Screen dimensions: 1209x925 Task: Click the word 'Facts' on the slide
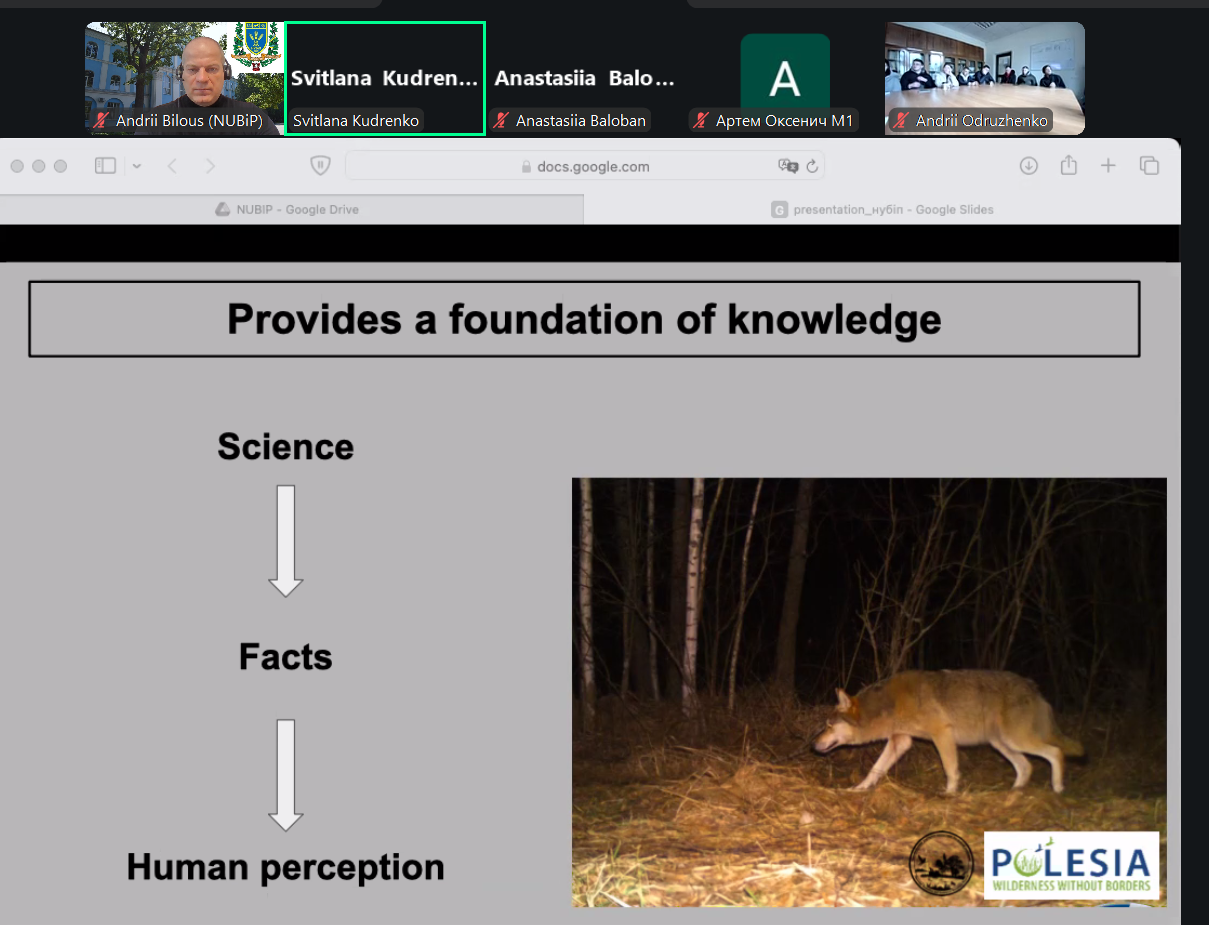(285, 657)
